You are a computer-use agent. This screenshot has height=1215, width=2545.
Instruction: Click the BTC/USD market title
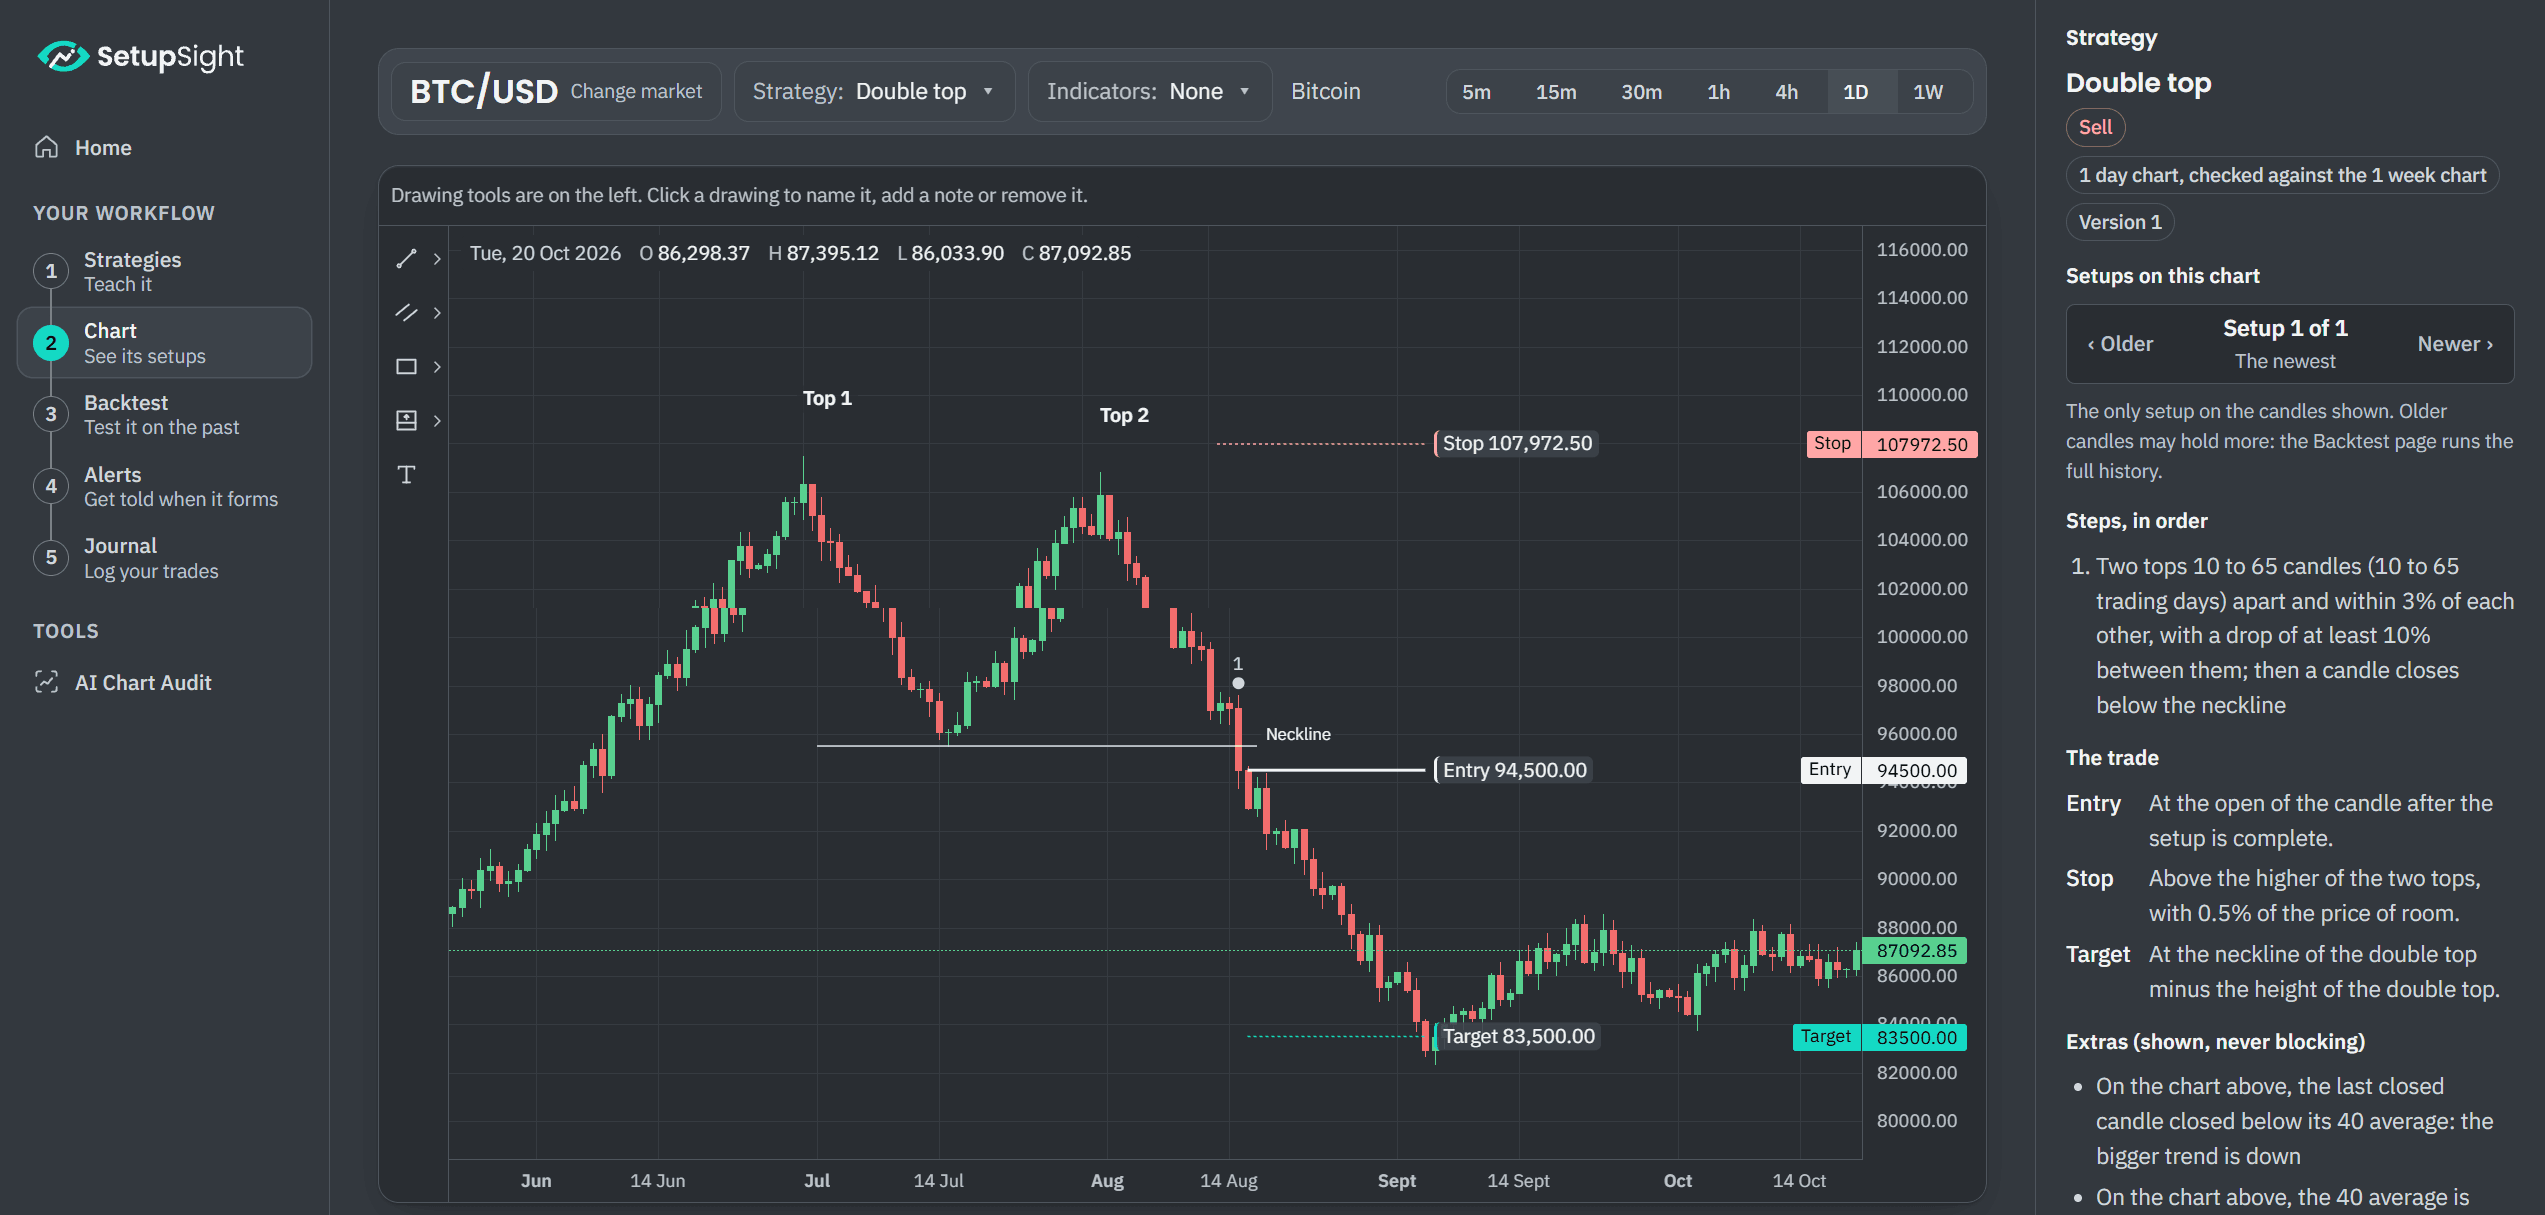484,91
